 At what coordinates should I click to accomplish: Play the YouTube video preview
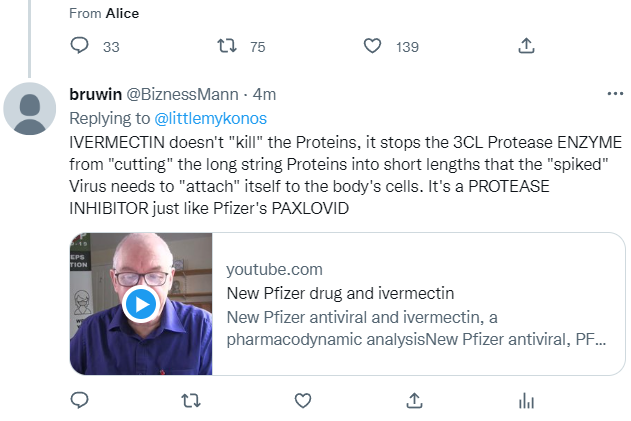141,304
